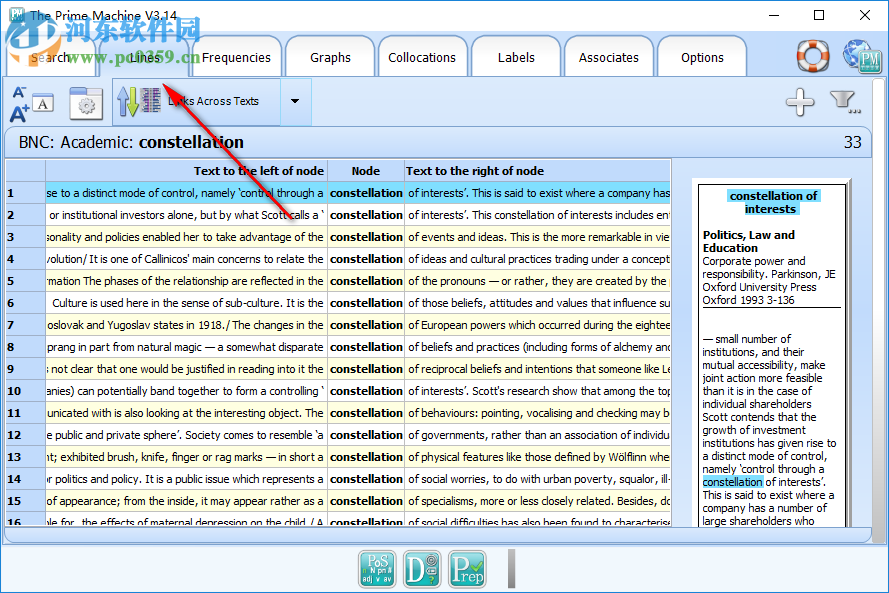Open the filter funnel icon
889x593 pixels.
(x=845, y=103)
